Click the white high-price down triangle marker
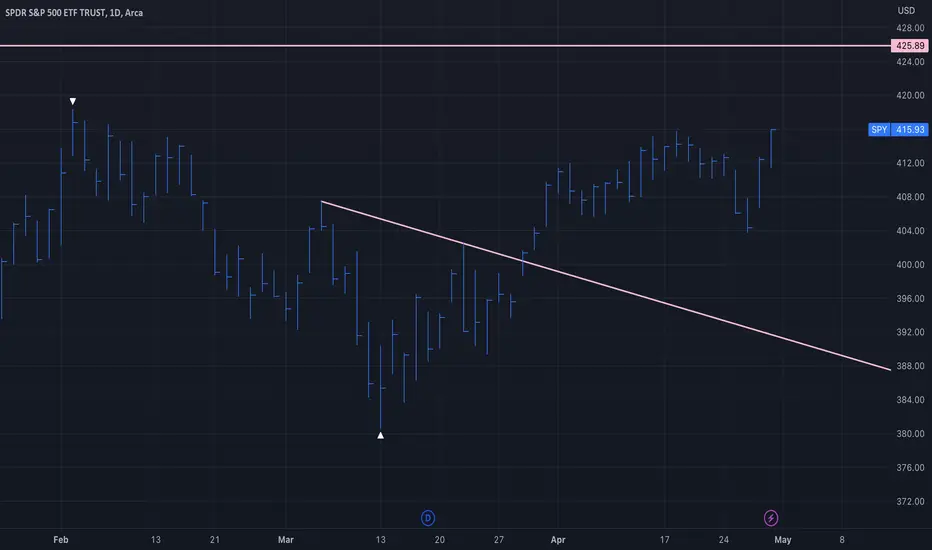Viewport: 932px width, 550px height. point(73,102)
